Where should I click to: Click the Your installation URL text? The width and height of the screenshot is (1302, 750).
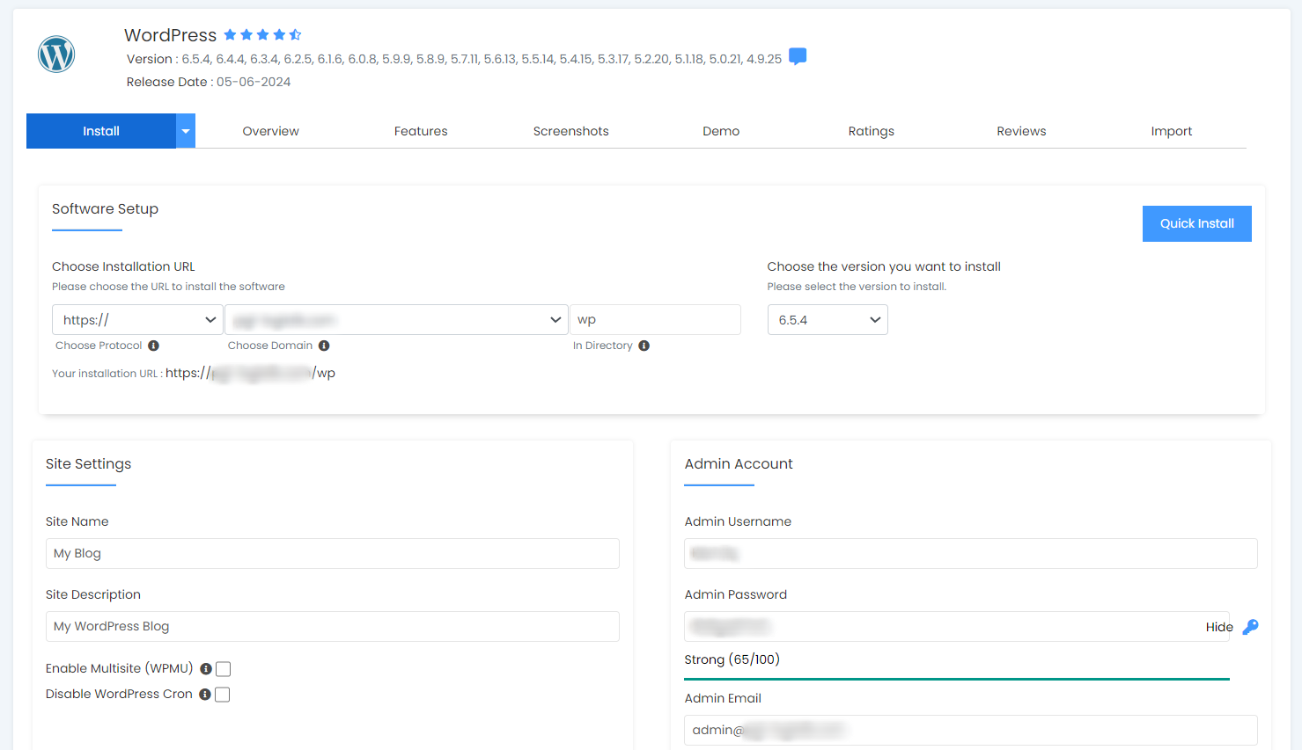point(194,373)
